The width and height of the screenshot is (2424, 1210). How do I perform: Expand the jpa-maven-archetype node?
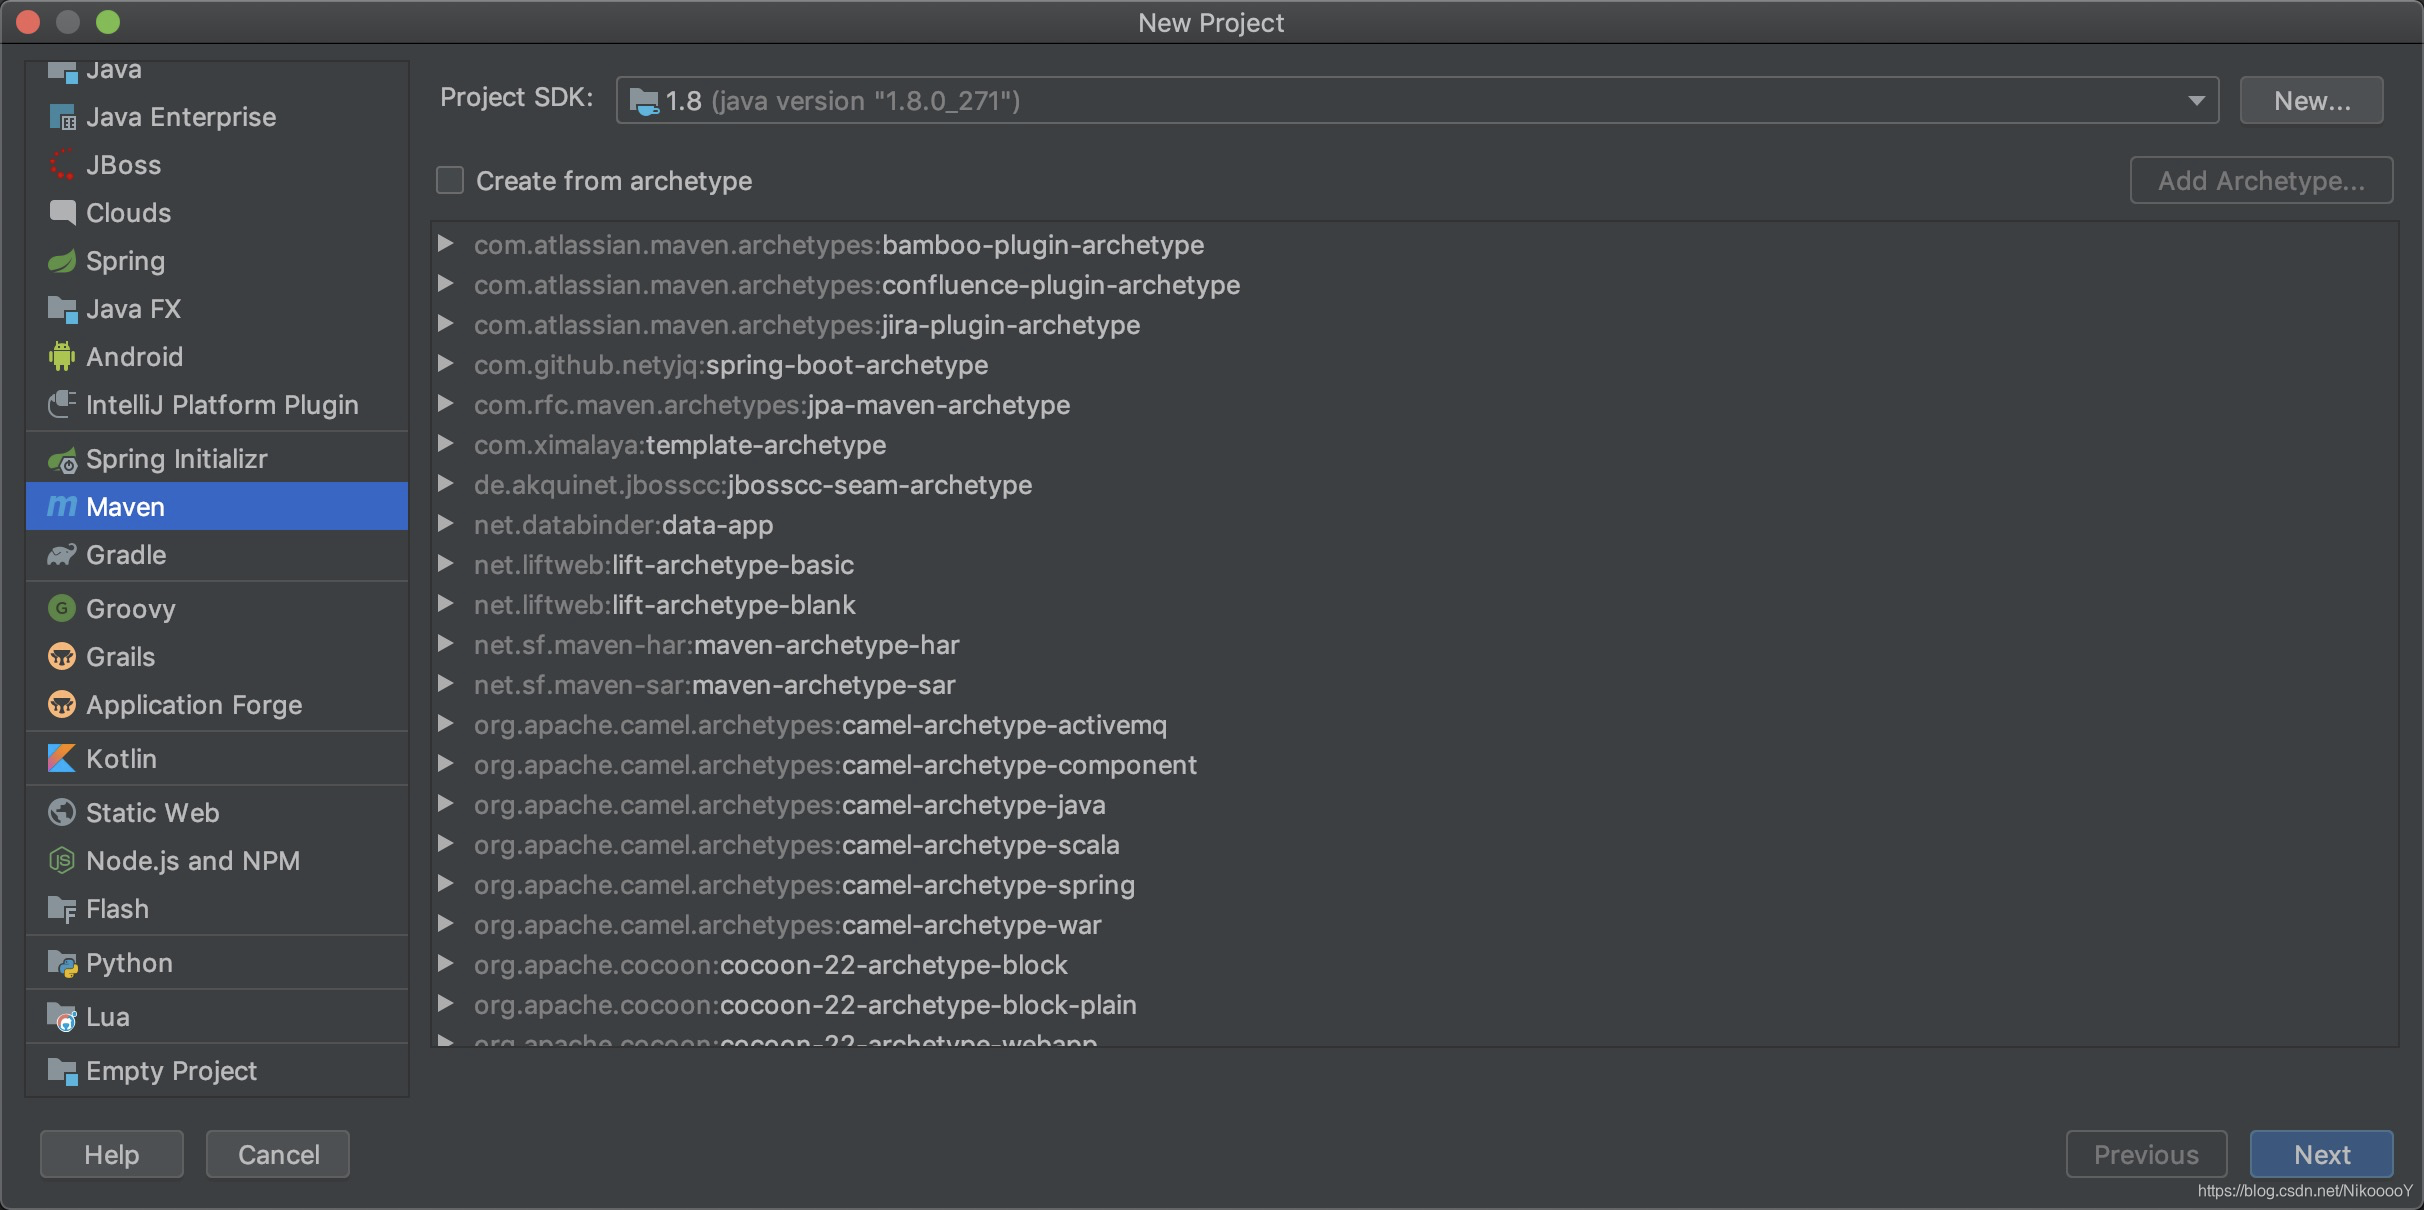point(446,404)
